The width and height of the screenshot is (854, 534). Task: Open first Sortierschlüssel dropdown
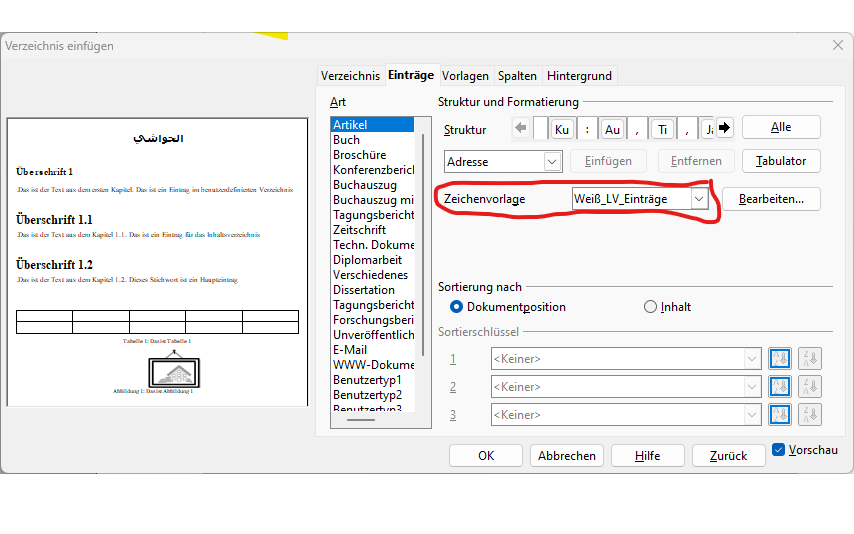click(752, 359)
